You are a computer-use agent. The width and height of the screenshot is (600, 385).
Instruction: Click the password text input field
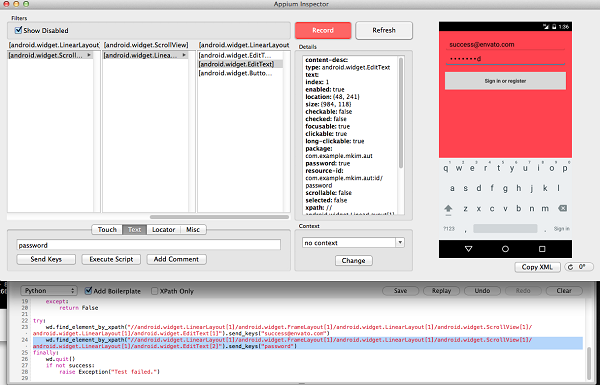(148, 245)
